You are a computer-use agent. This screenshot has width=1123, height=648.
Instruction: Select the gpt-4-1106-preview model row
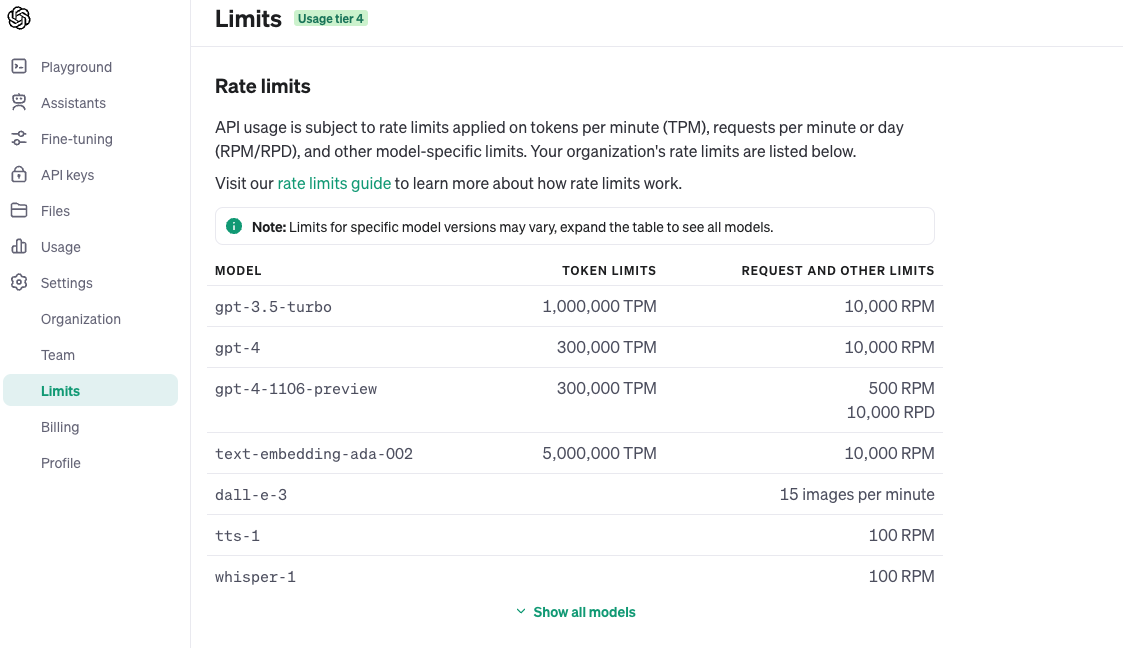(x=296, y=389)
